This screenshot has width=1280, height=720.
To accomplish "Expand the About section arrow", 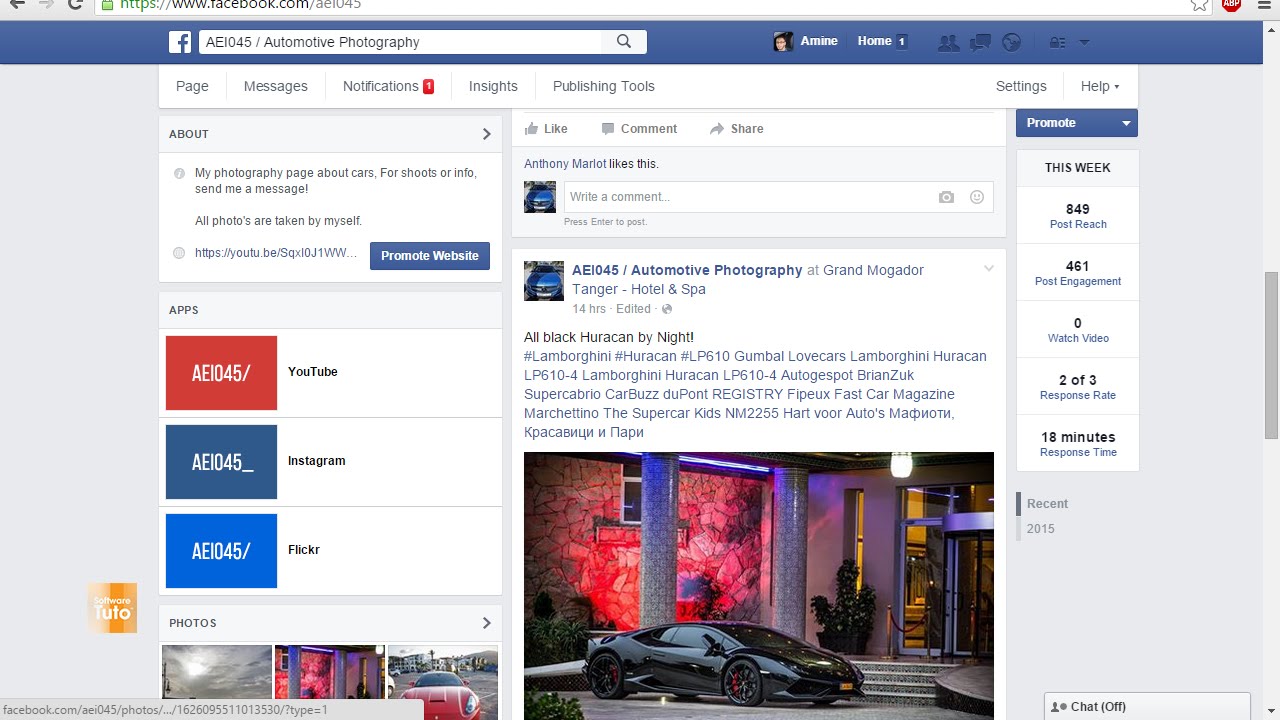I will pyautogui.click(x=487, y=134).
